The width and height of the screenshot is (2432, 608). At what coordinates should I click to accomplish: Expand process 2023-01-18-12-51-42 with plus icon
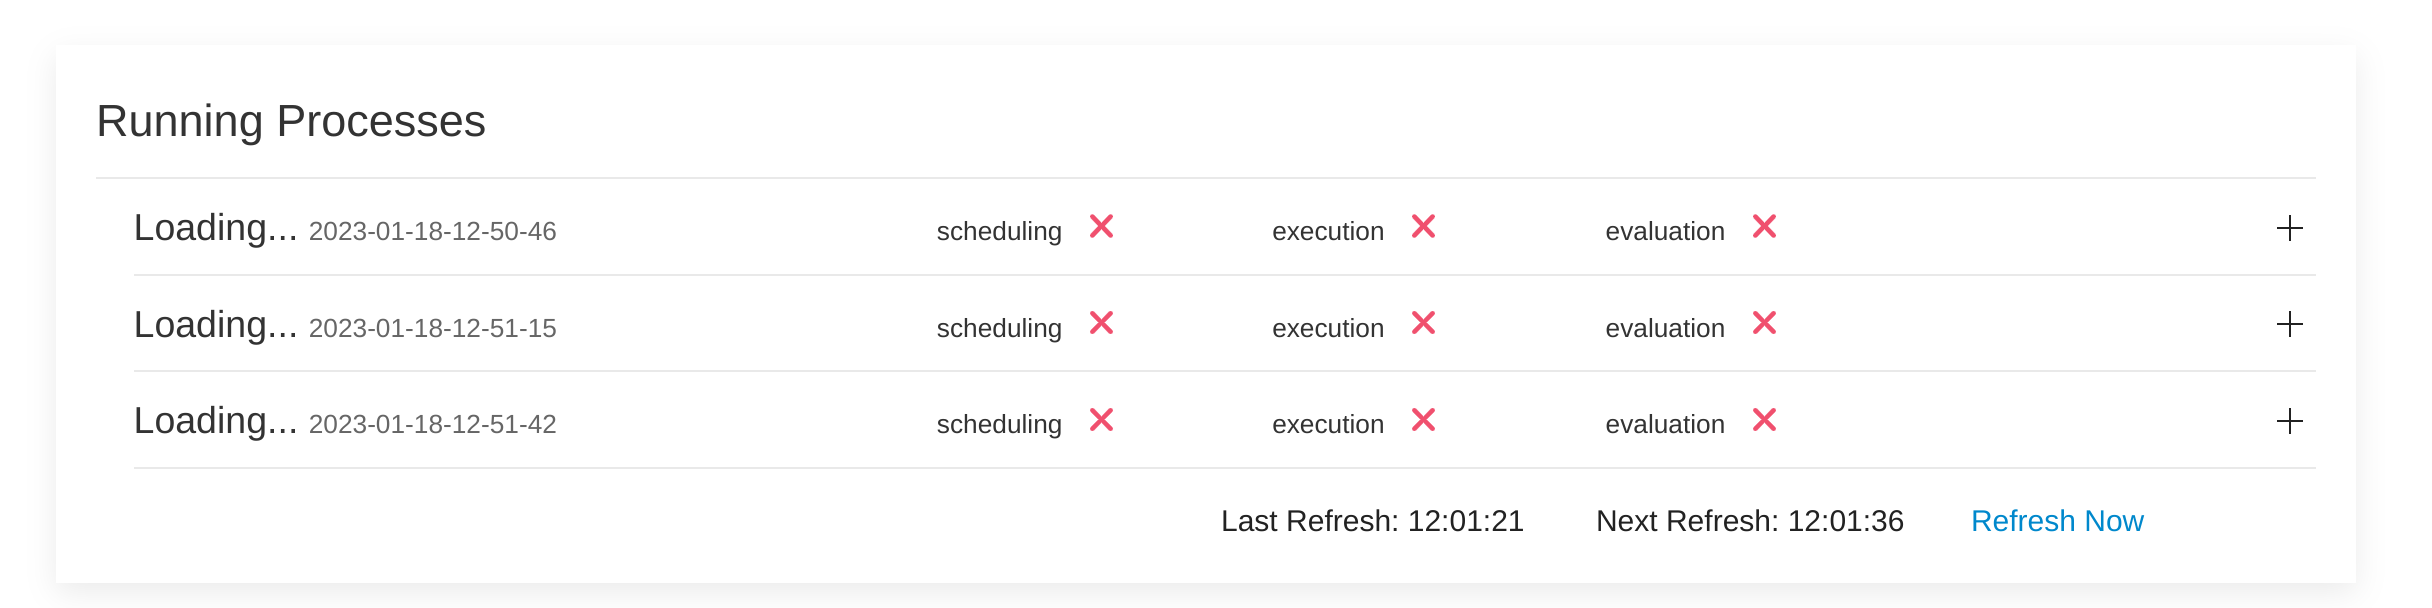click(2289, 421)
